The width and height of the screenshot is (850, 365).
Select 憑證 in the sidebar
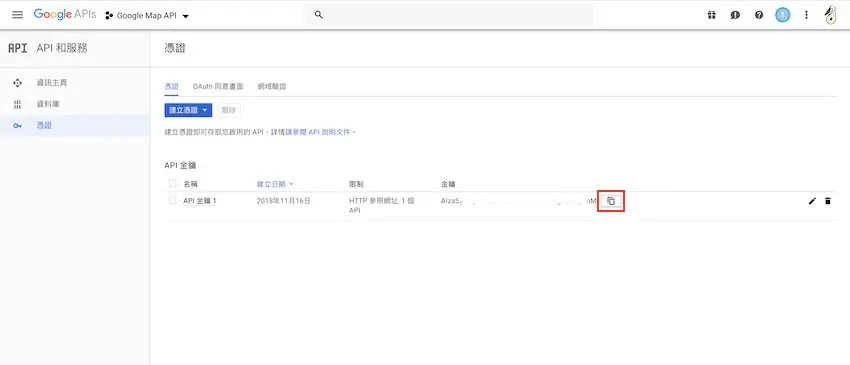point(75,126)
